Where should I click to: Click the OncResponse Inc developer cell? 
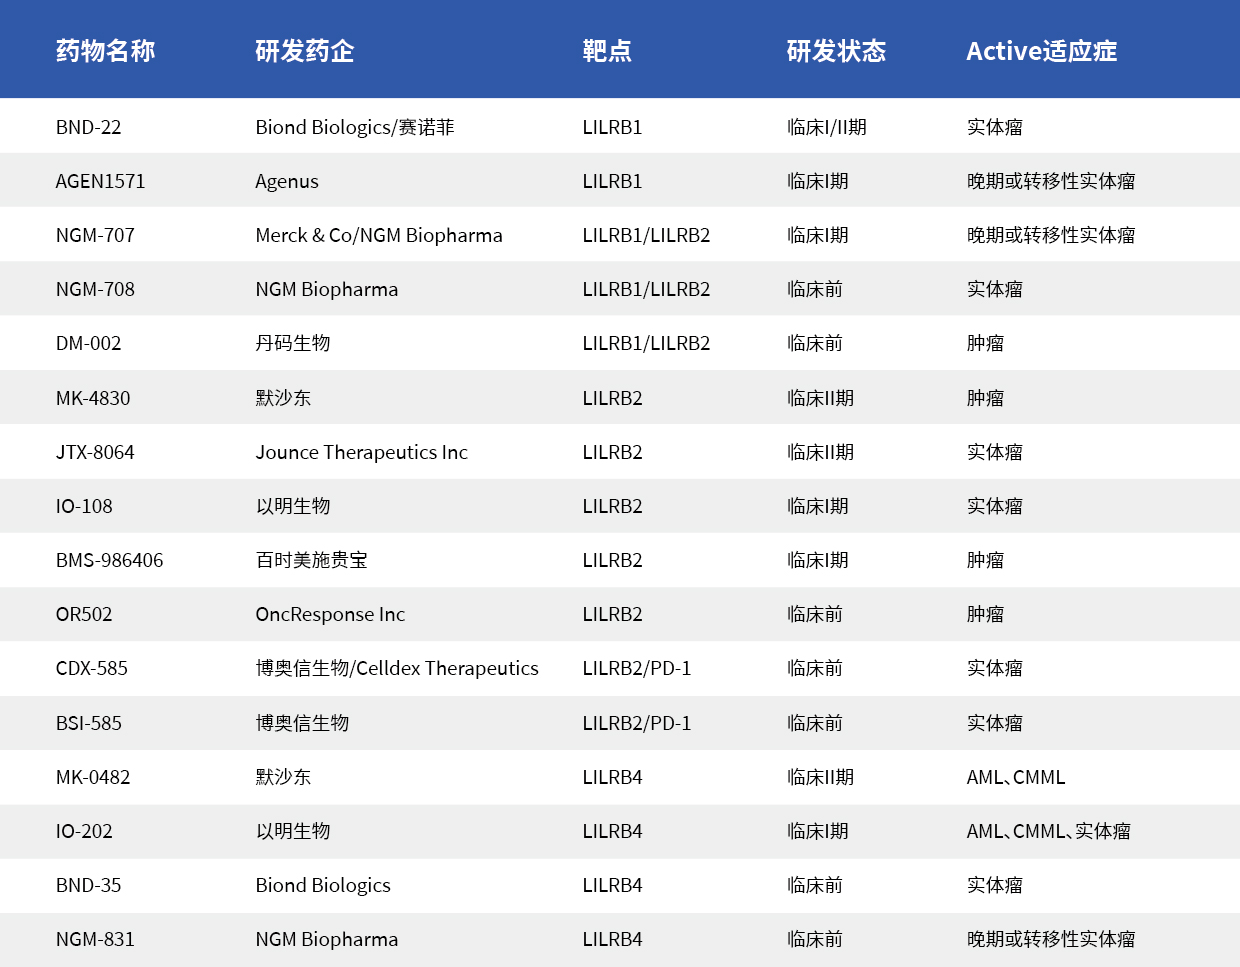coord(329,615)
